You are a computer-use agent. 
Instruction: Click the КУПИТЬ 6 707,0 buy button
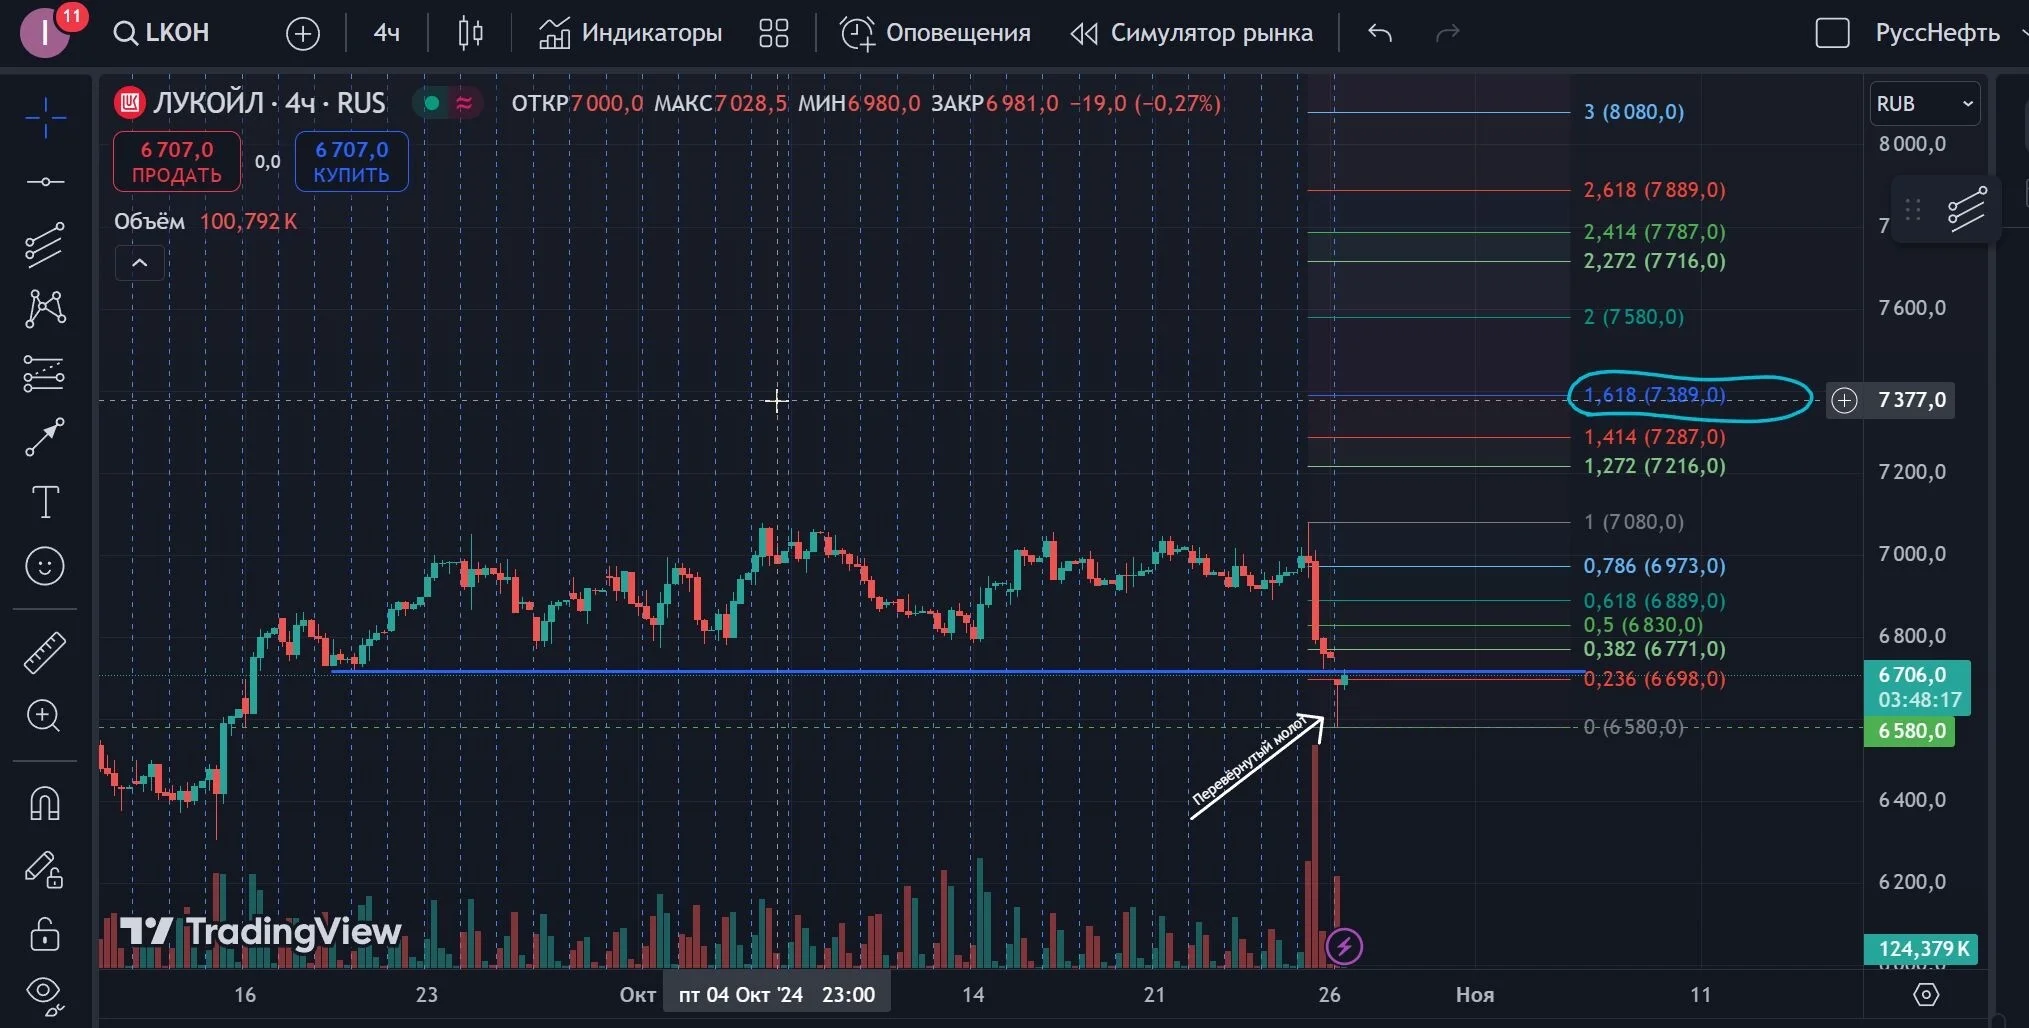[x=351, y=162]
